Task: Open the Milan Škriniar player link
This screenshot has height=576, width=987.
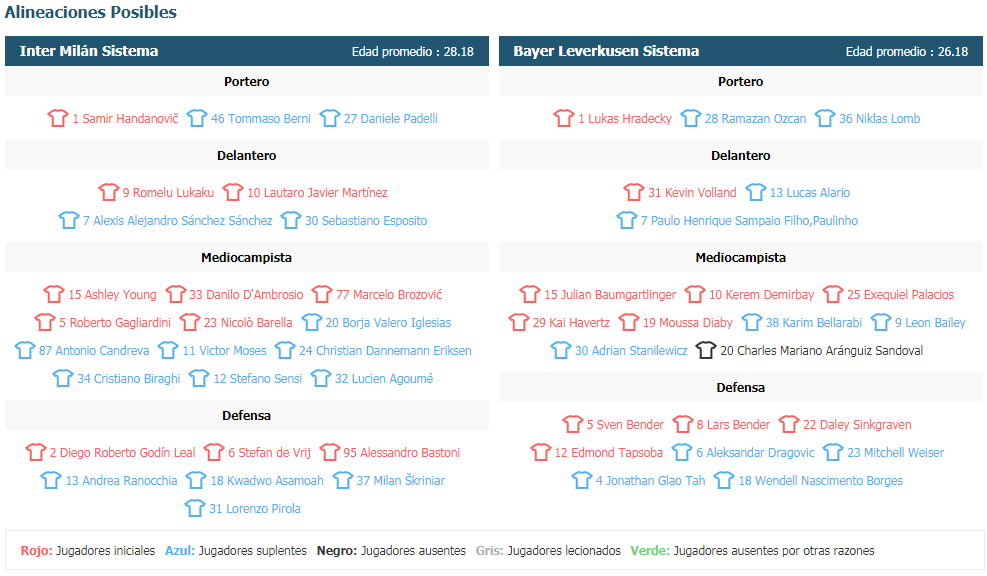Action: (x=400, y=481)
